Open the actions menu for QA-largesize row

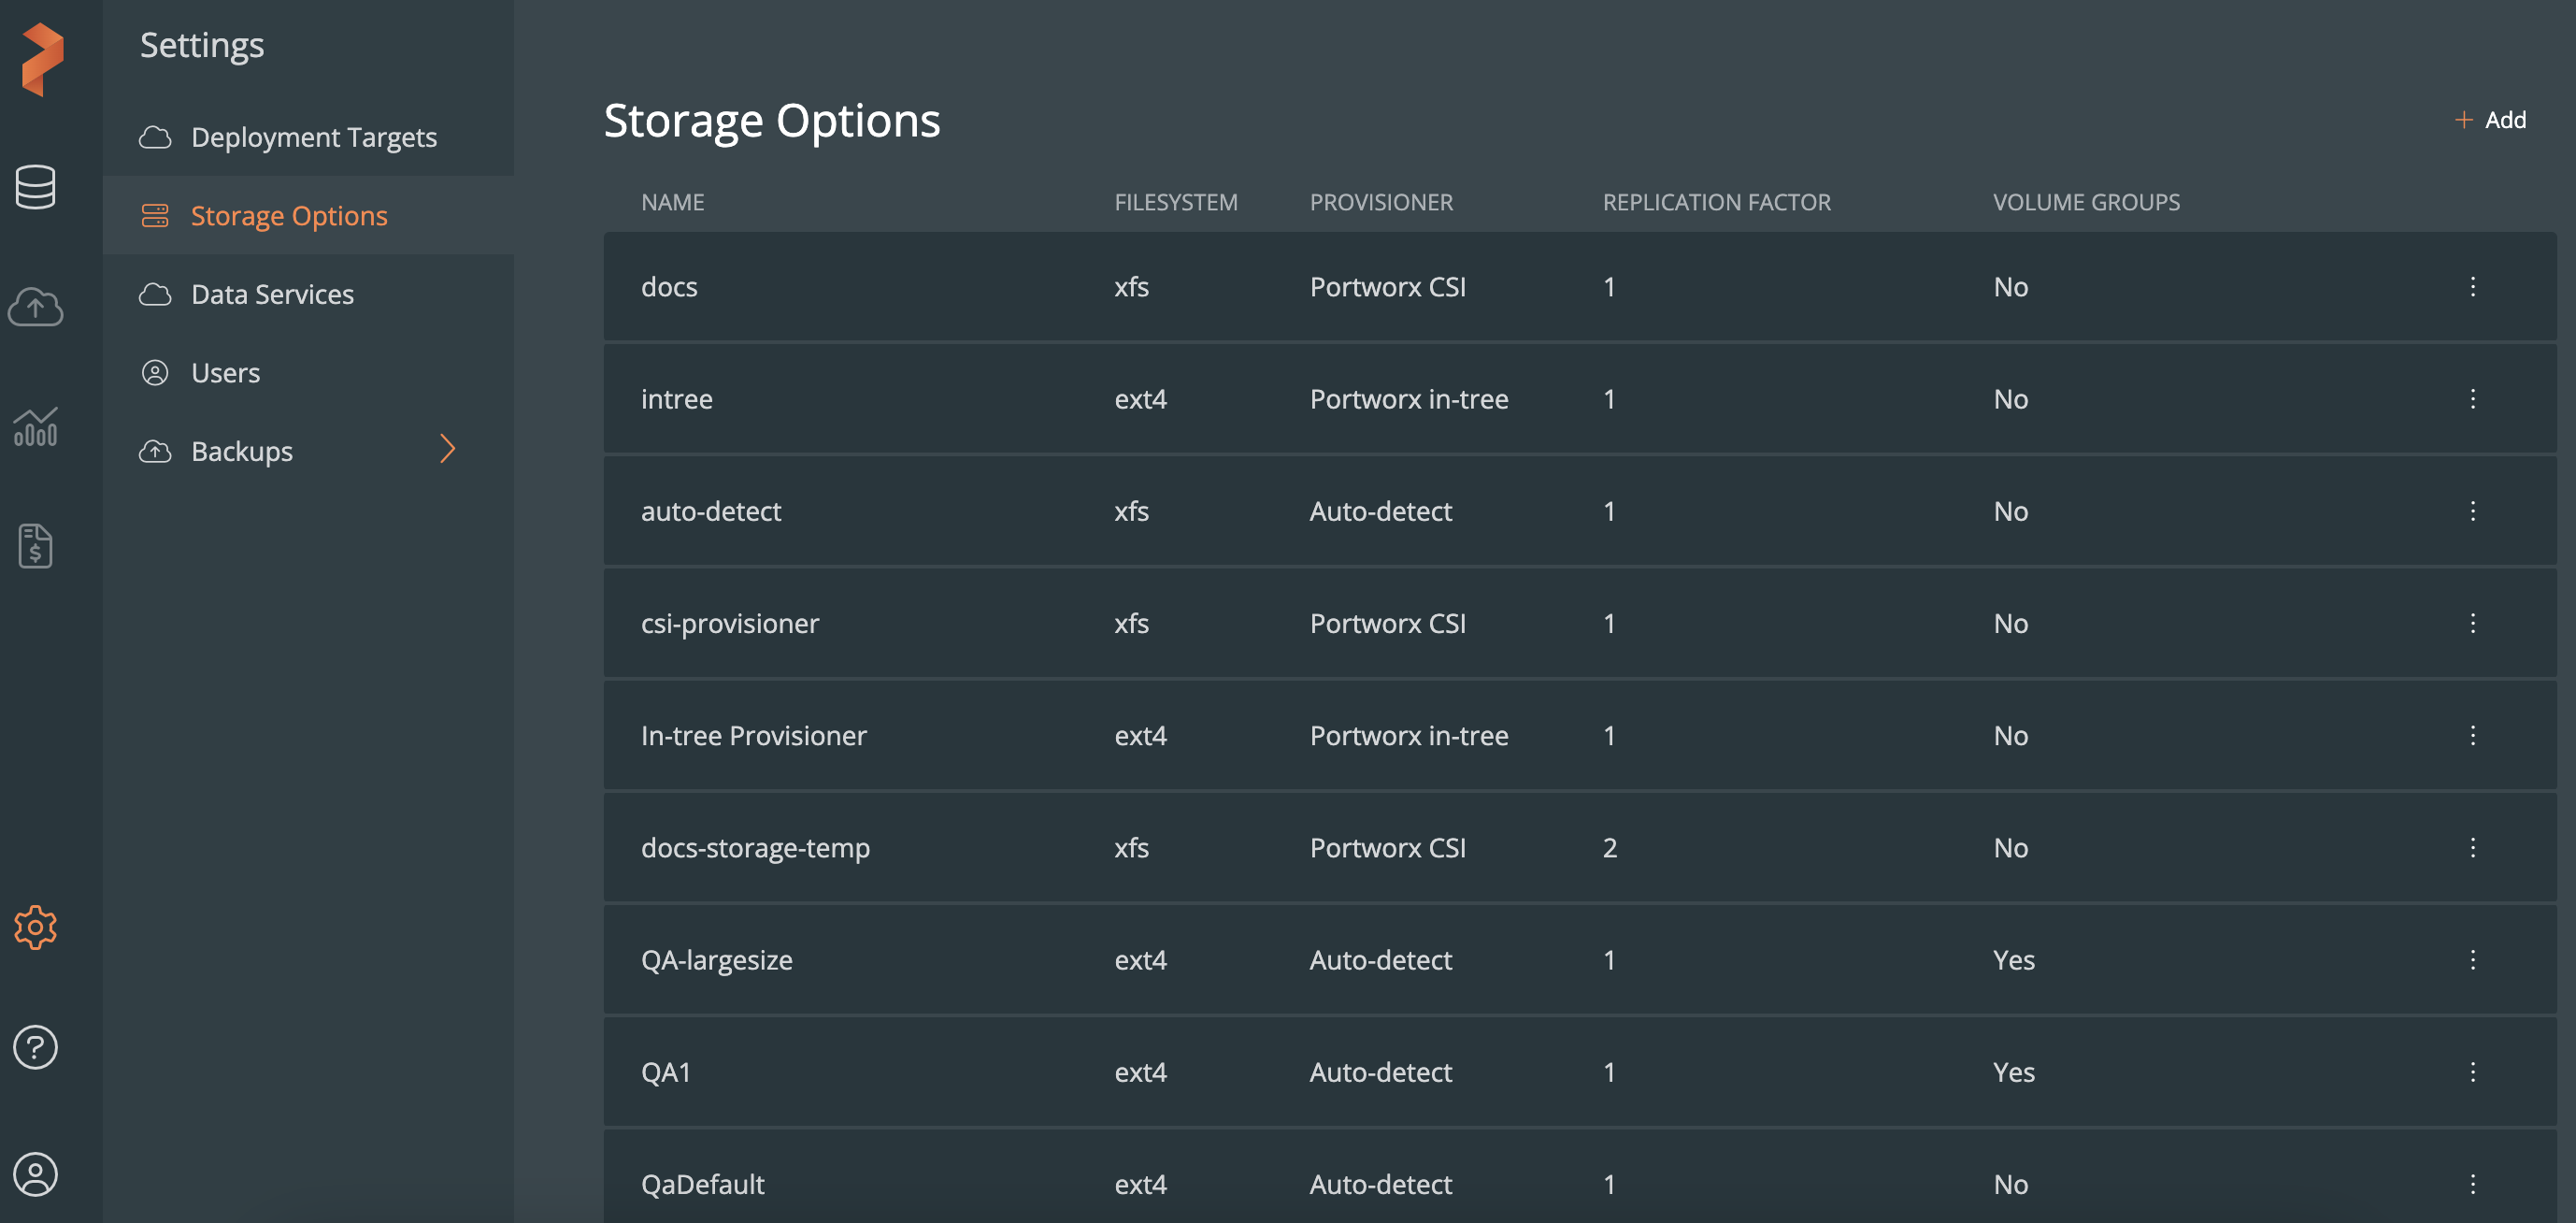pyautogui.click(x=2473, y=960)
